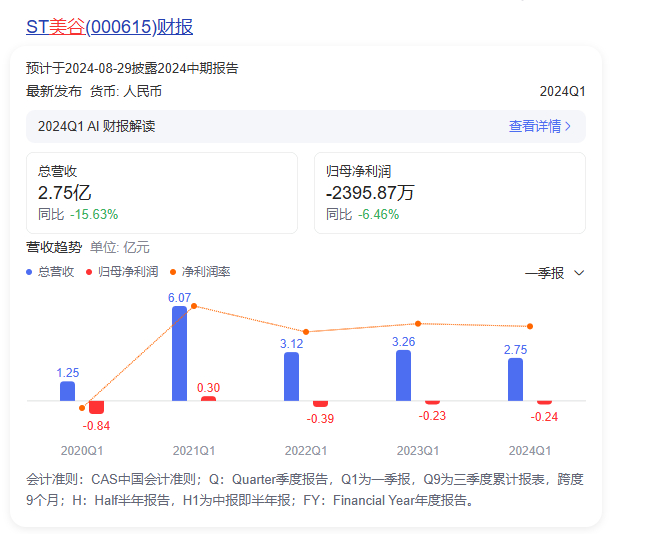Image resolution: width=671 pixels, height=534 pixels.
Task: Click the 2020Q1 revenue bar labeled 1.25
Action: click(x=68, y=391)
